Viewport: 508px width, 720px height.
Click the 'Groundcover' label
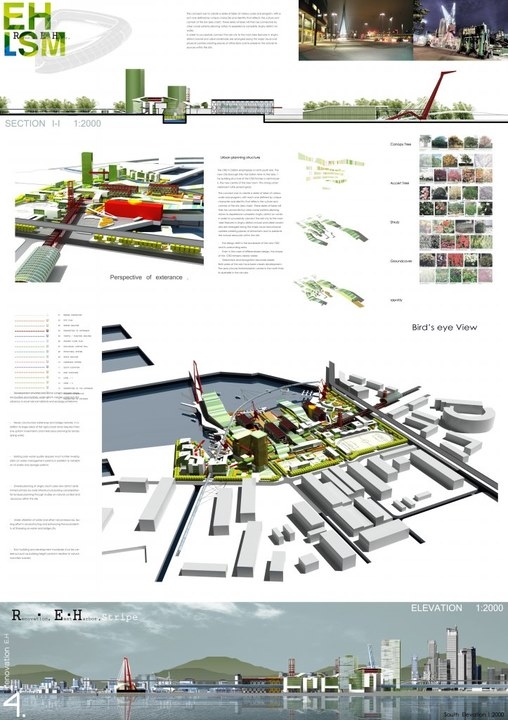401,261
